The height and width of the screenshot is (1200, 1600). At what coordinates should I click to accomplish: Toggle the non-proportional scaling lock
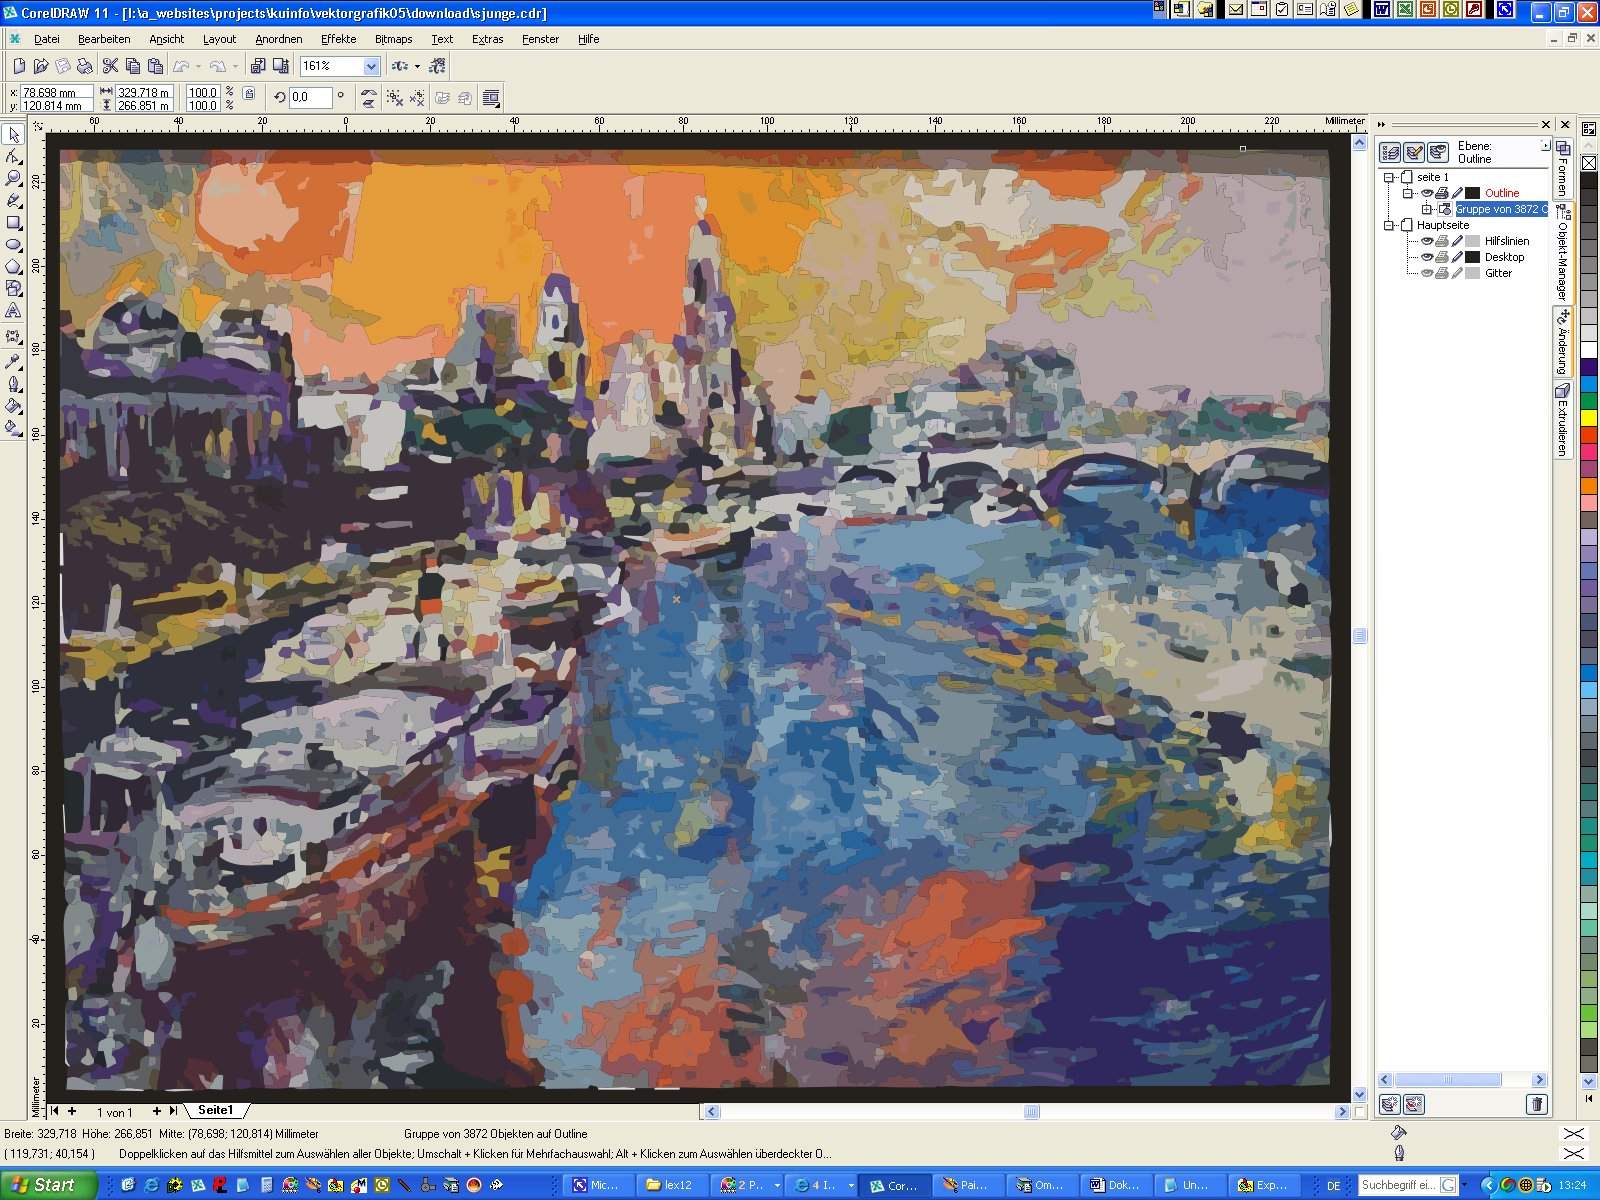coord(249,94)
